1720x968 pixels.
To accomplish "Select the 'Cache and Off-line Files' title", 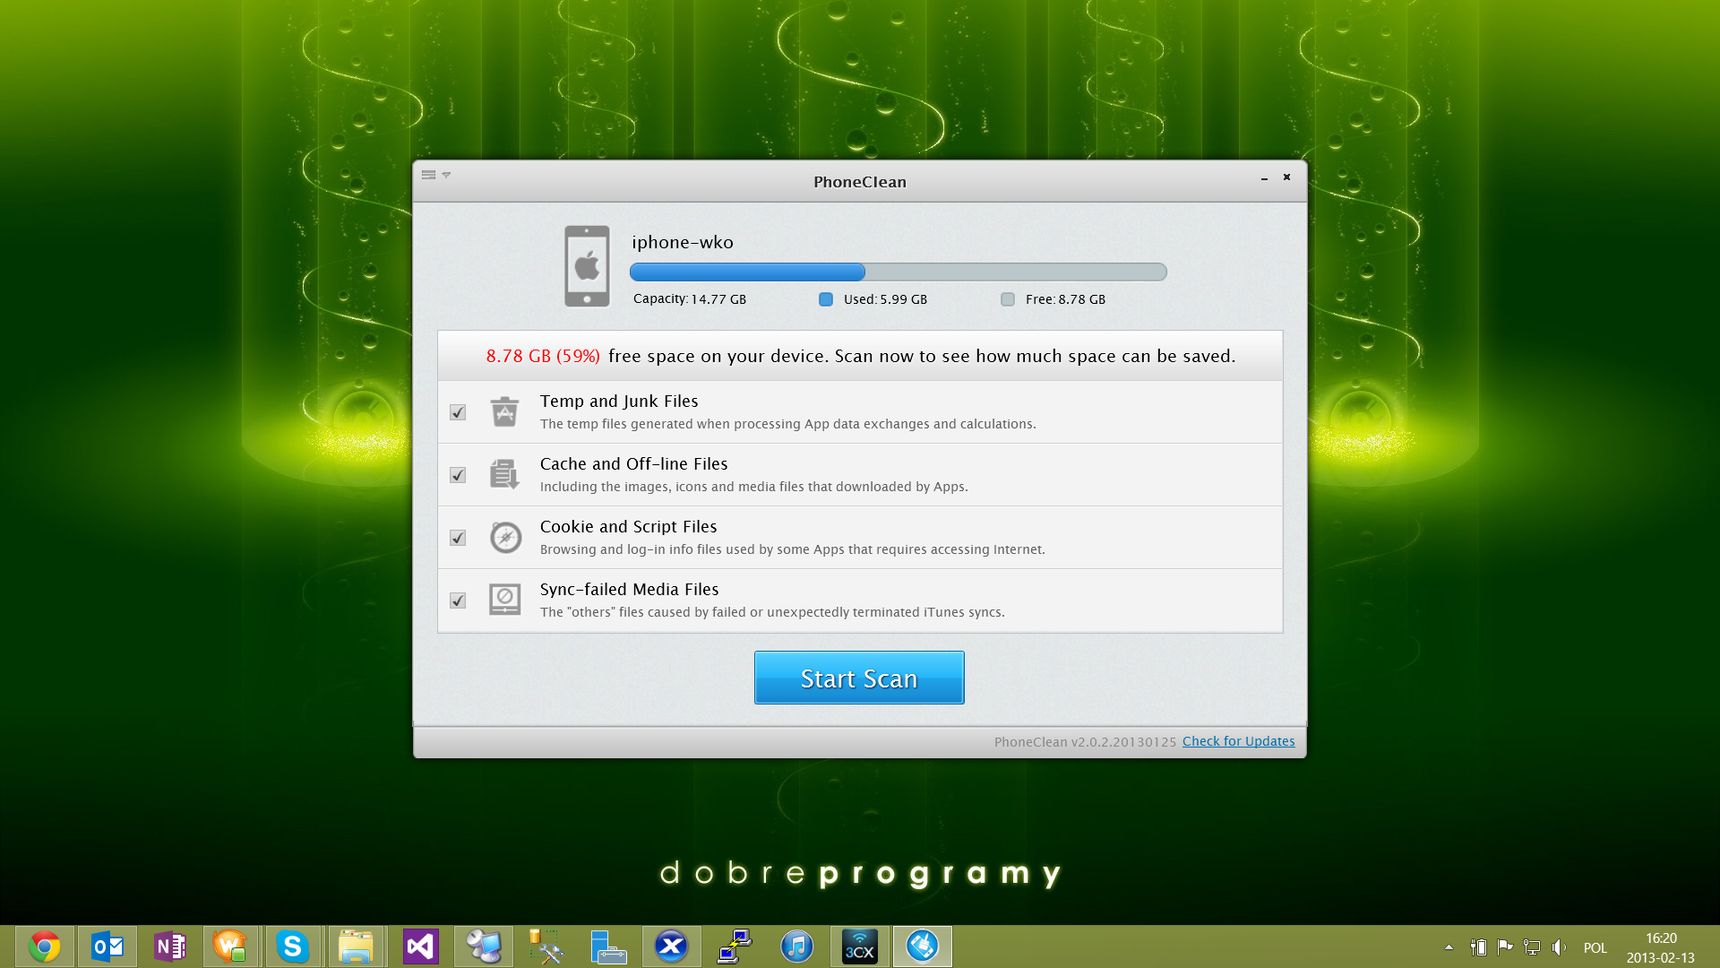I will click(634, 464).
